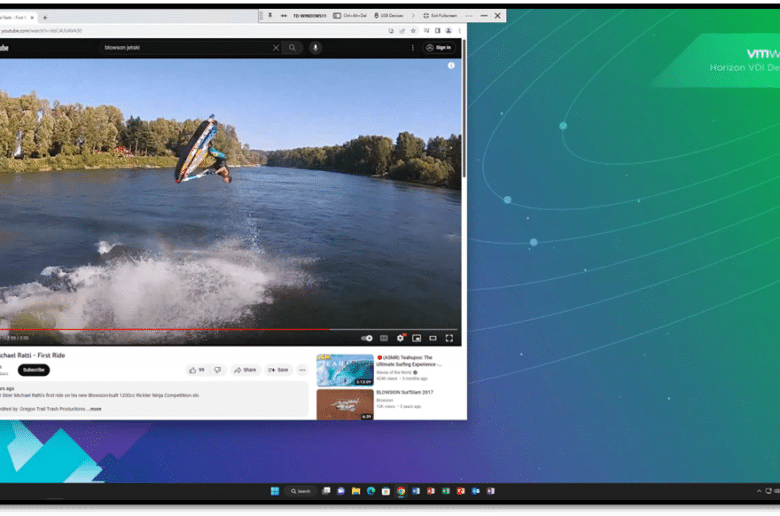780x516 pixels.
Task: Bookmark this page with the star icon
Action: pos(413,31)
